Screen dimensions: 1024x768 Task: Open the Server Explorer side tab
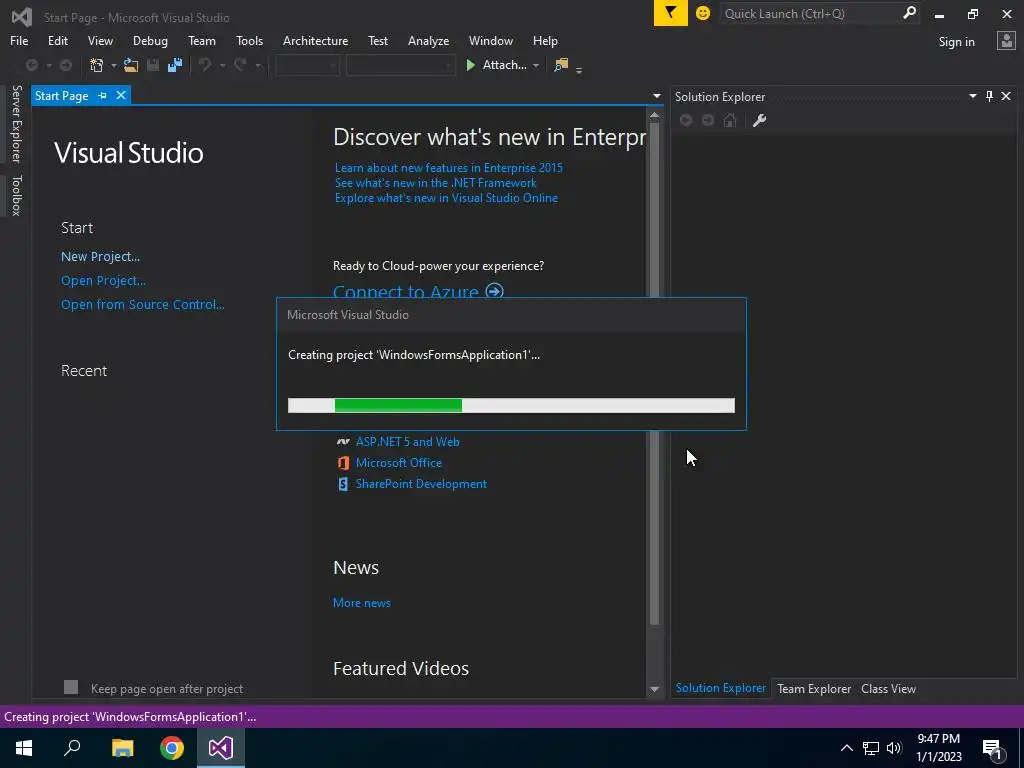[16, 123]
